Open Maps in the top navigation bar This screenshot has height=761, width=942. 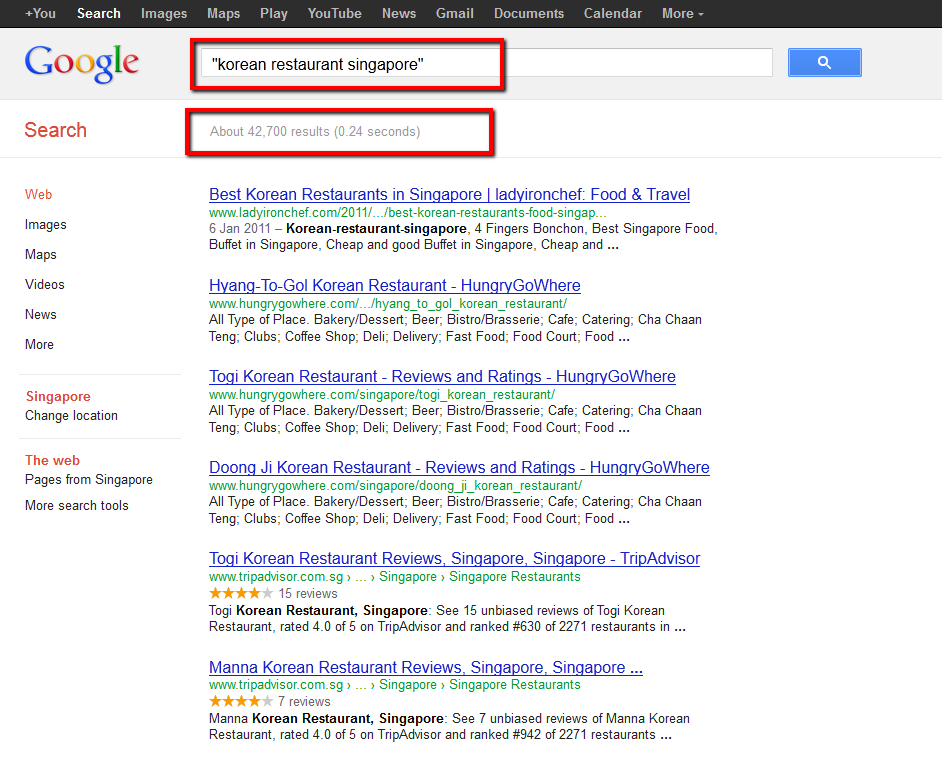(223, 13)
